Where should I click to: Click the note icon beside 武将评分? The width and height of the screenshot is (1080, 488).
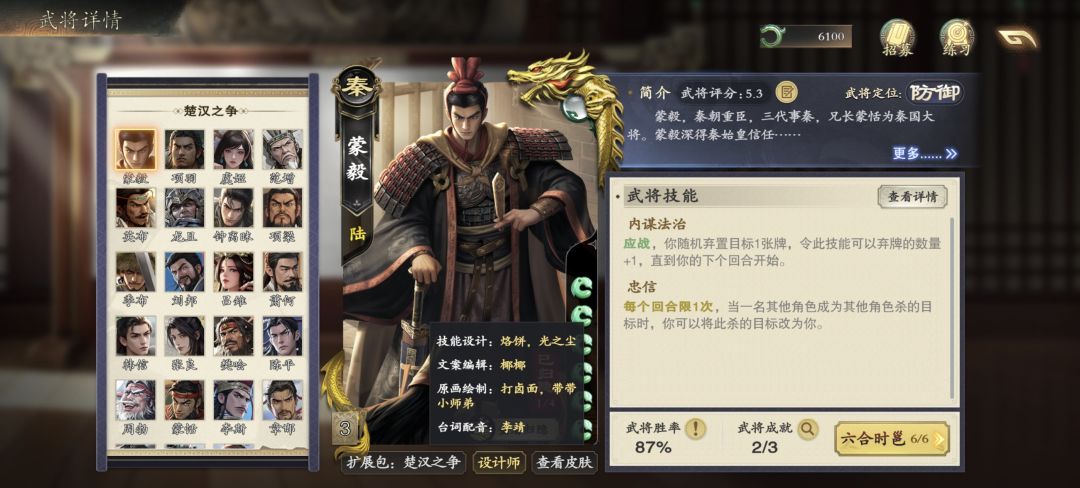pyautogui.click(x=786, y=92)
